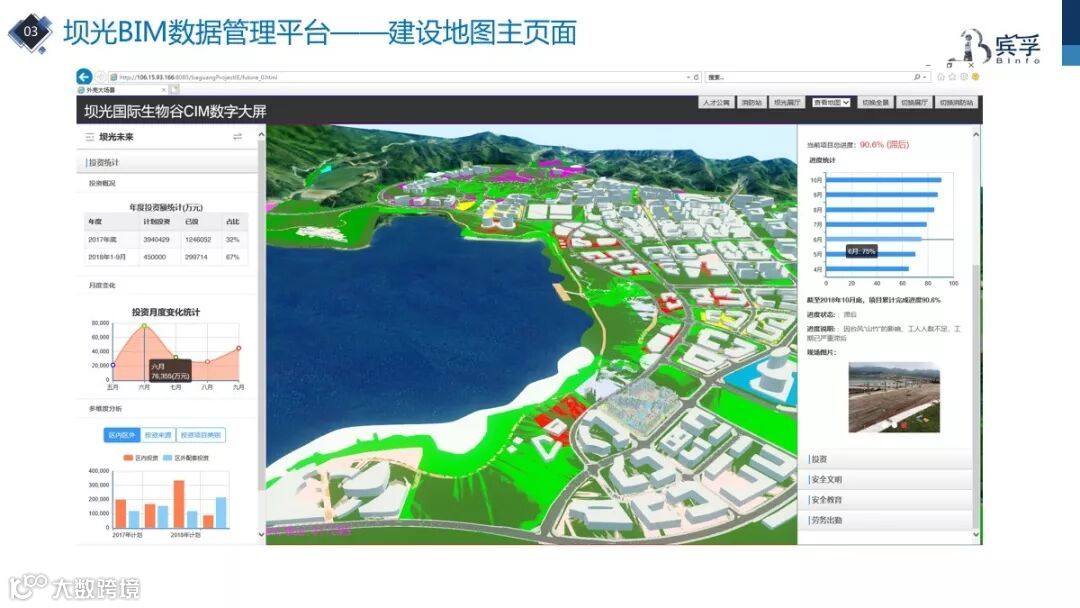Open the browser settings gear icon
This screenshot has width=1080, height=608.
(x=964, y=77)
